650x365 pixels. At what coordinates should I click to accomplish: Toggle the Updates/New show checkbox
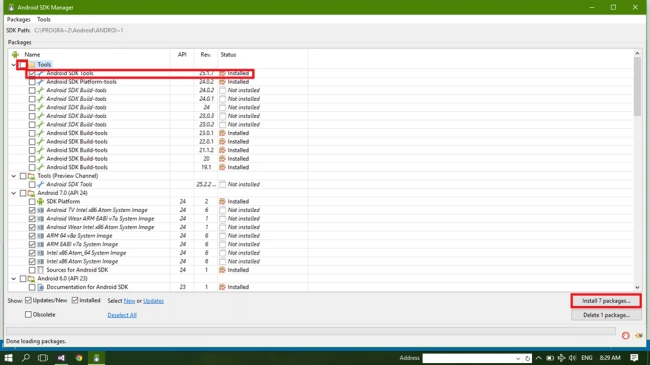[x=28, y=300]
